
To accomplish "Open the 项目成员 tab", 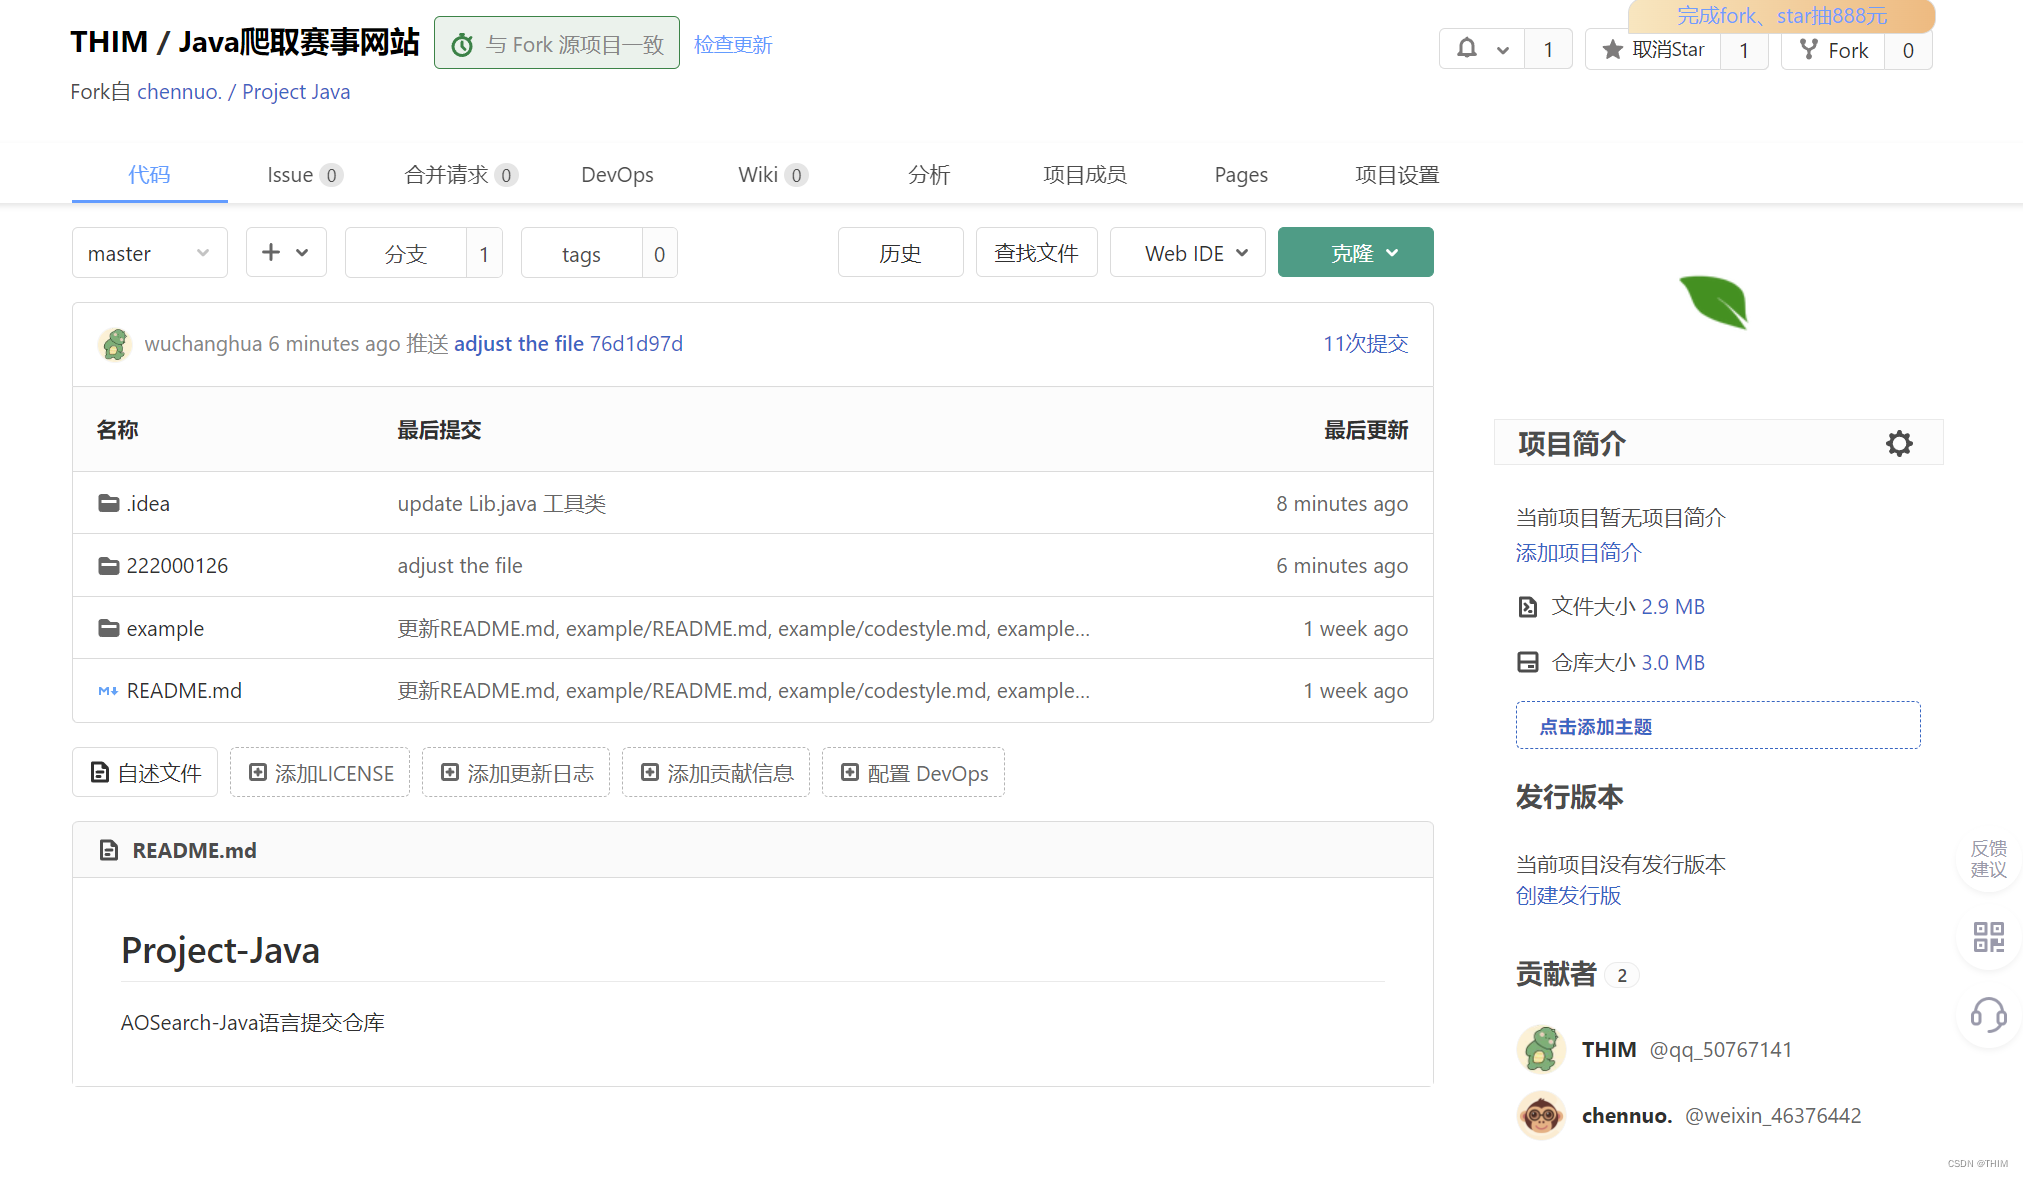I will [x=1085, y=175].
